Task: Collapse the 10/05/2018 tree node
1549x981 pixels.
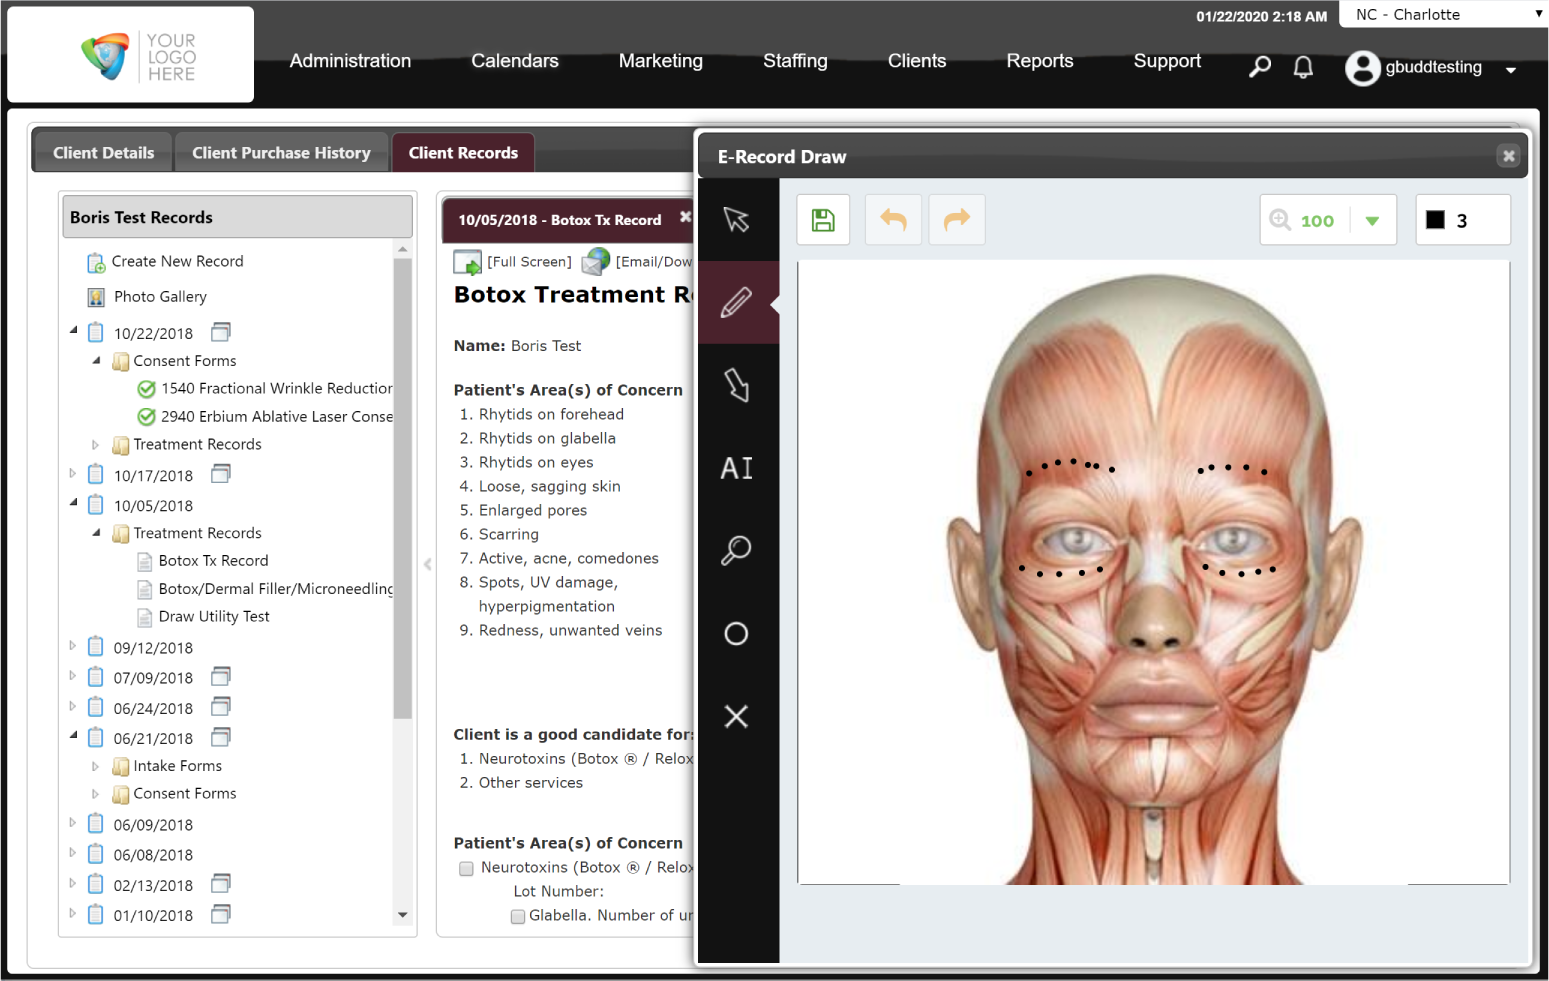Action: 73,503
